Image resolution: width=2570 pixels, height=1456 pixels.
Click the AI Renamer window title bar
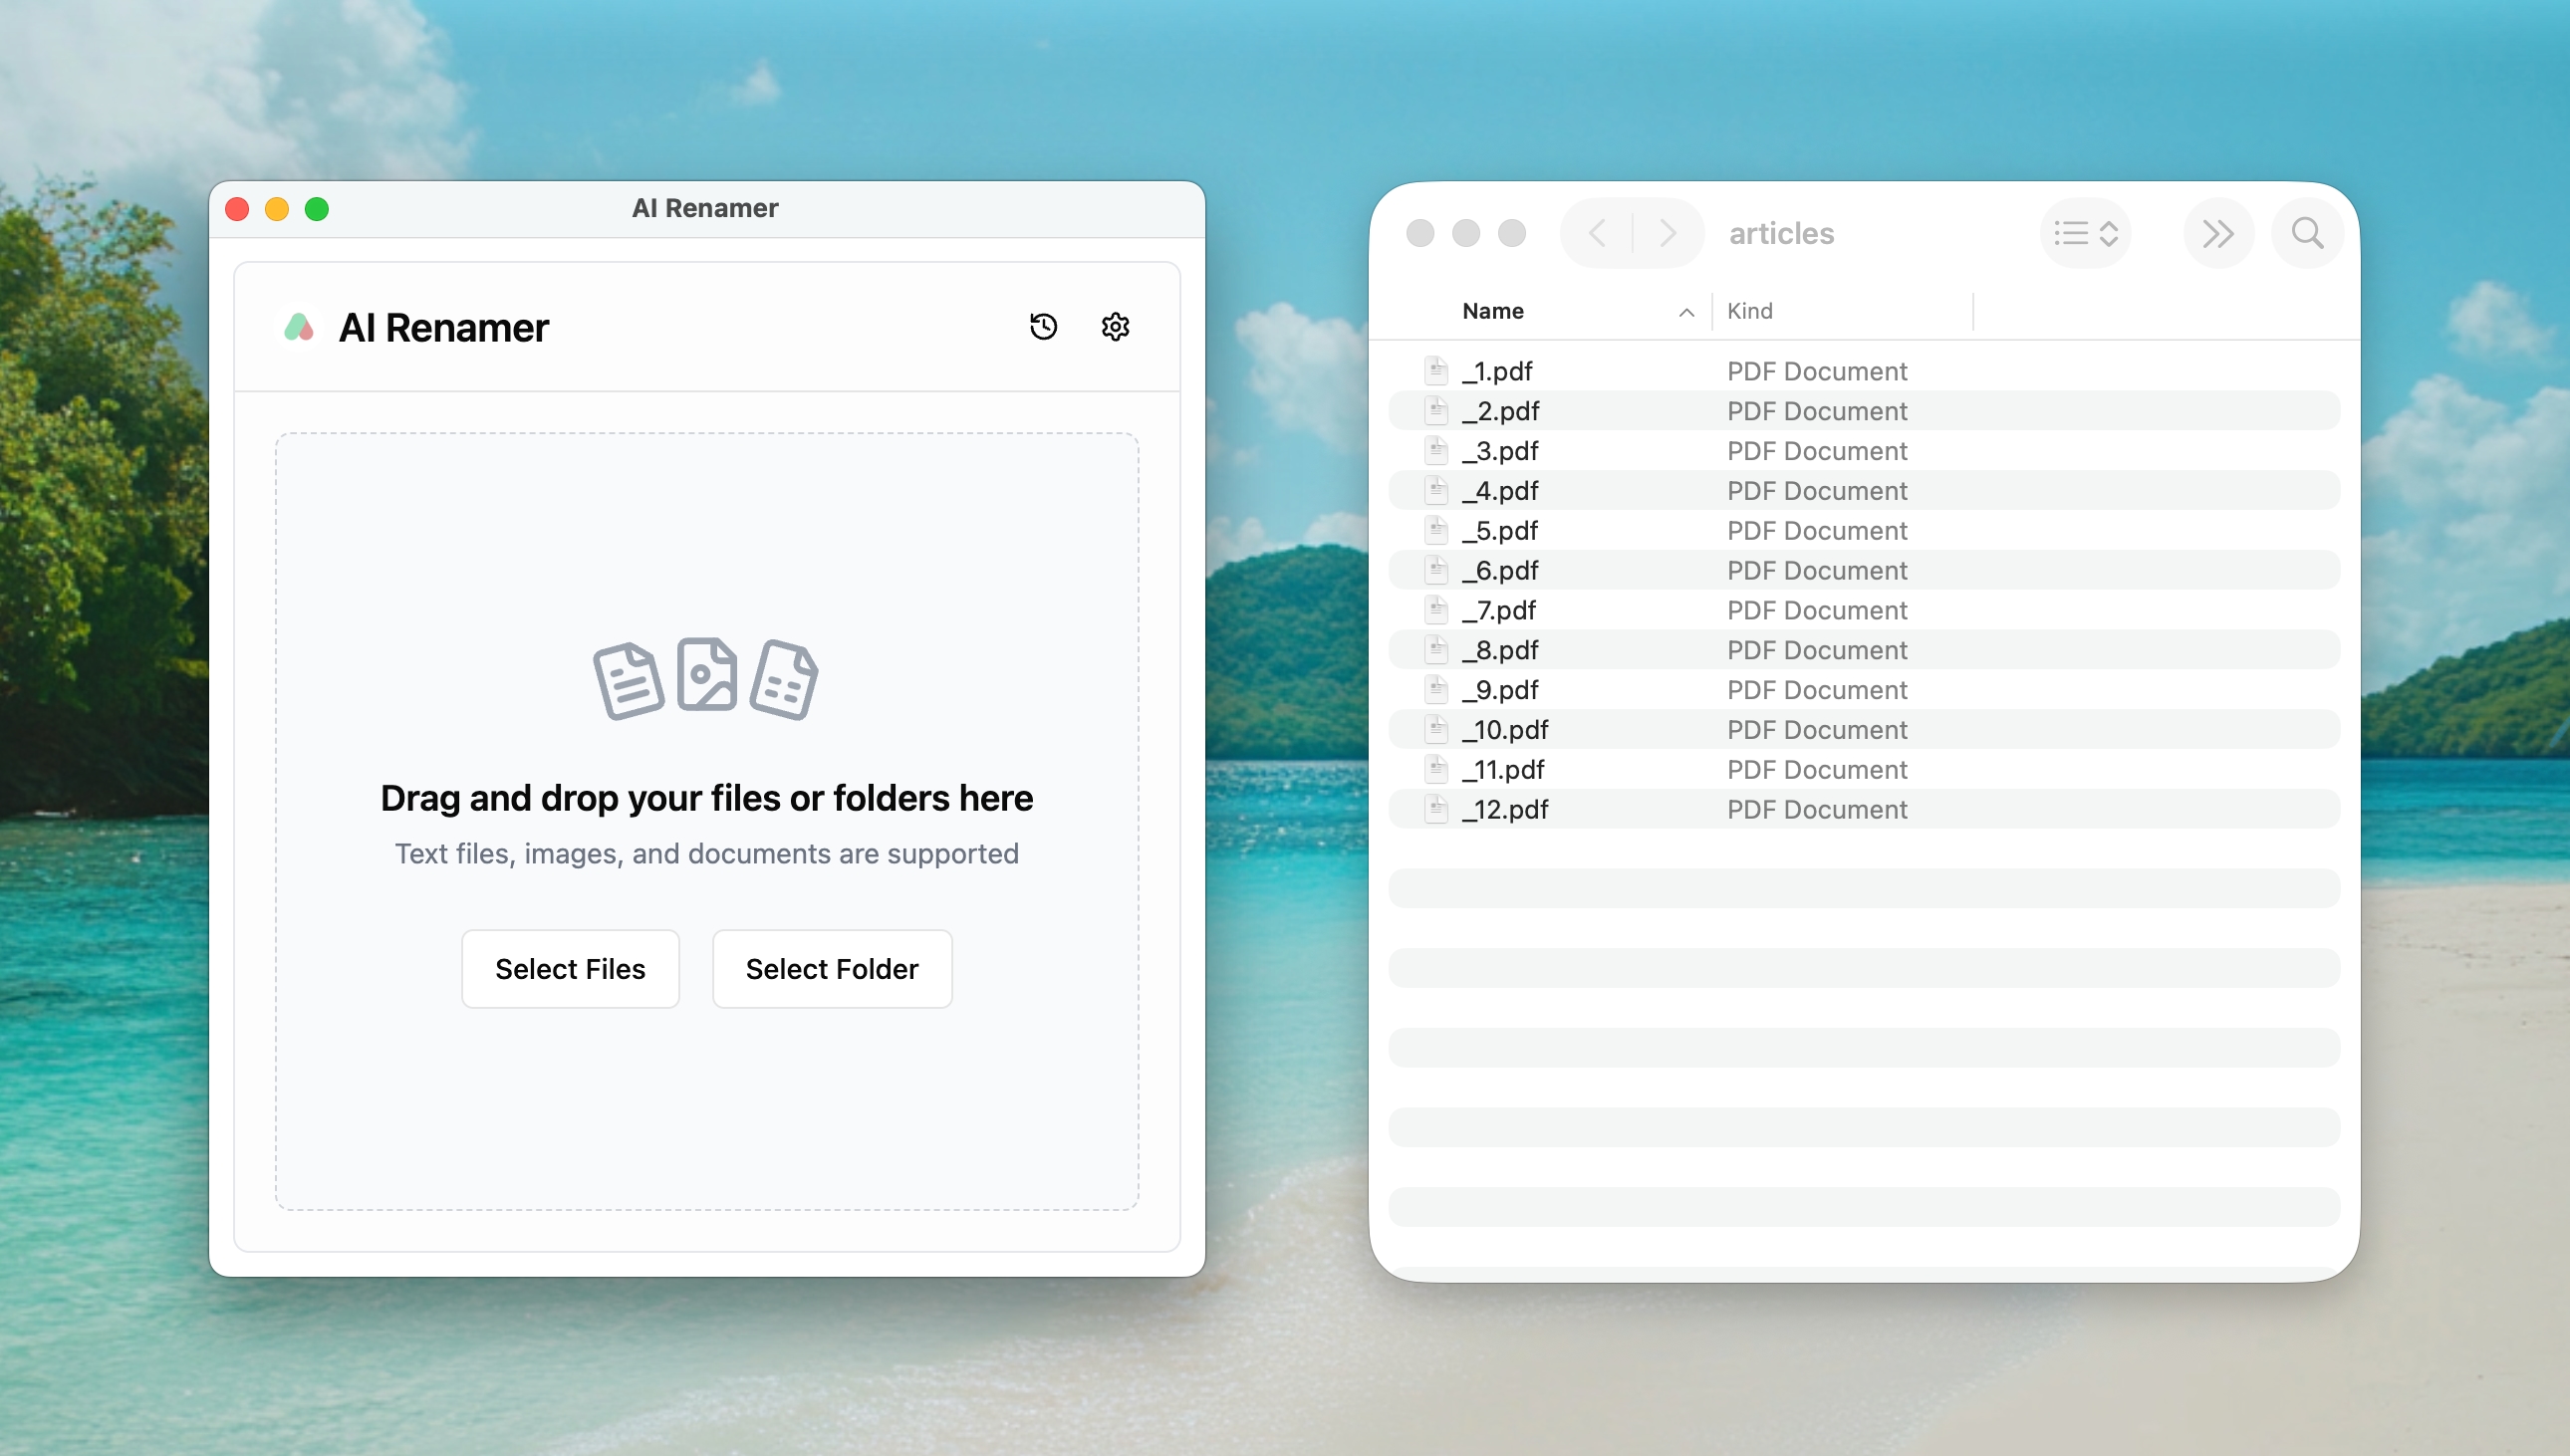[x=706, y=208]
